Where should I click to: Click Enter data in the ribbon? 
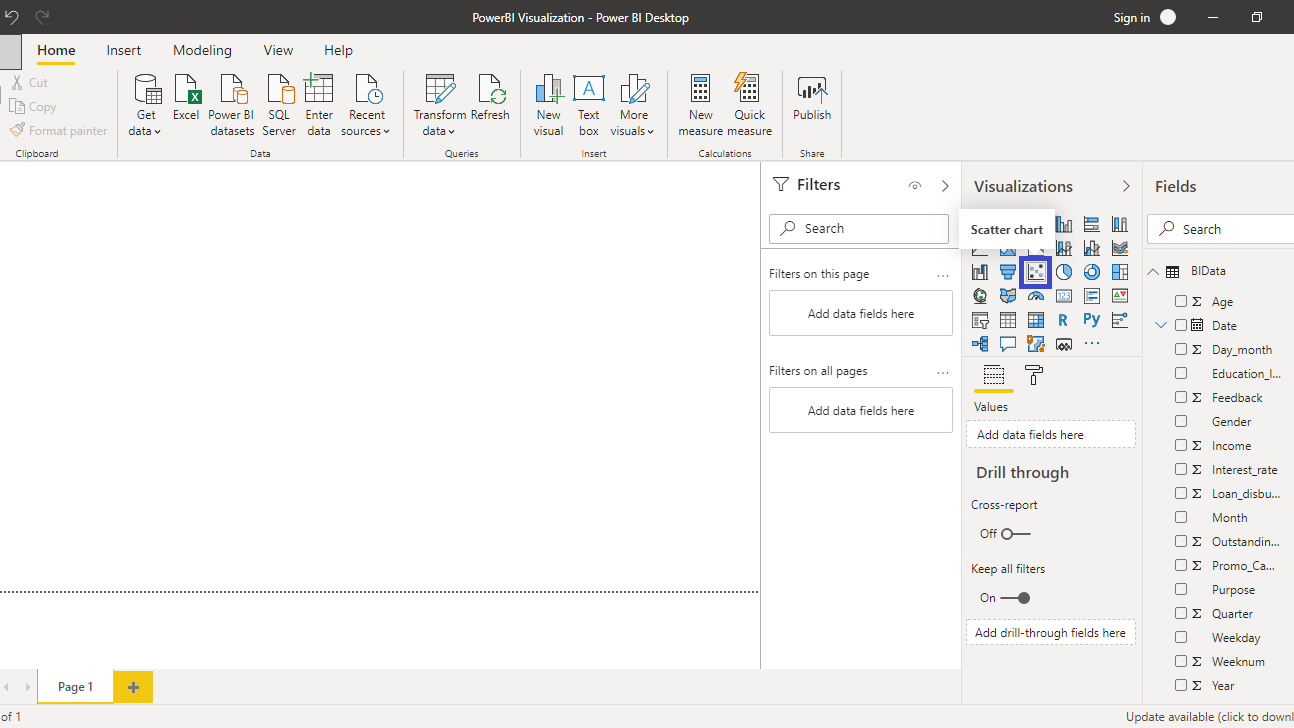pos(319,105)
